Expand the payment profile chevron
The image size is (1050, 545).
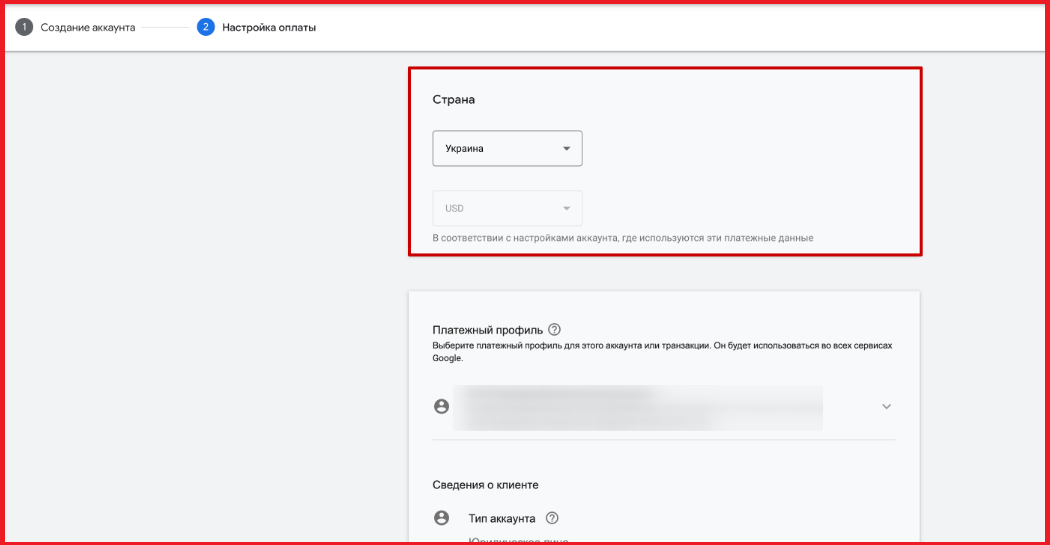point(886,406)
